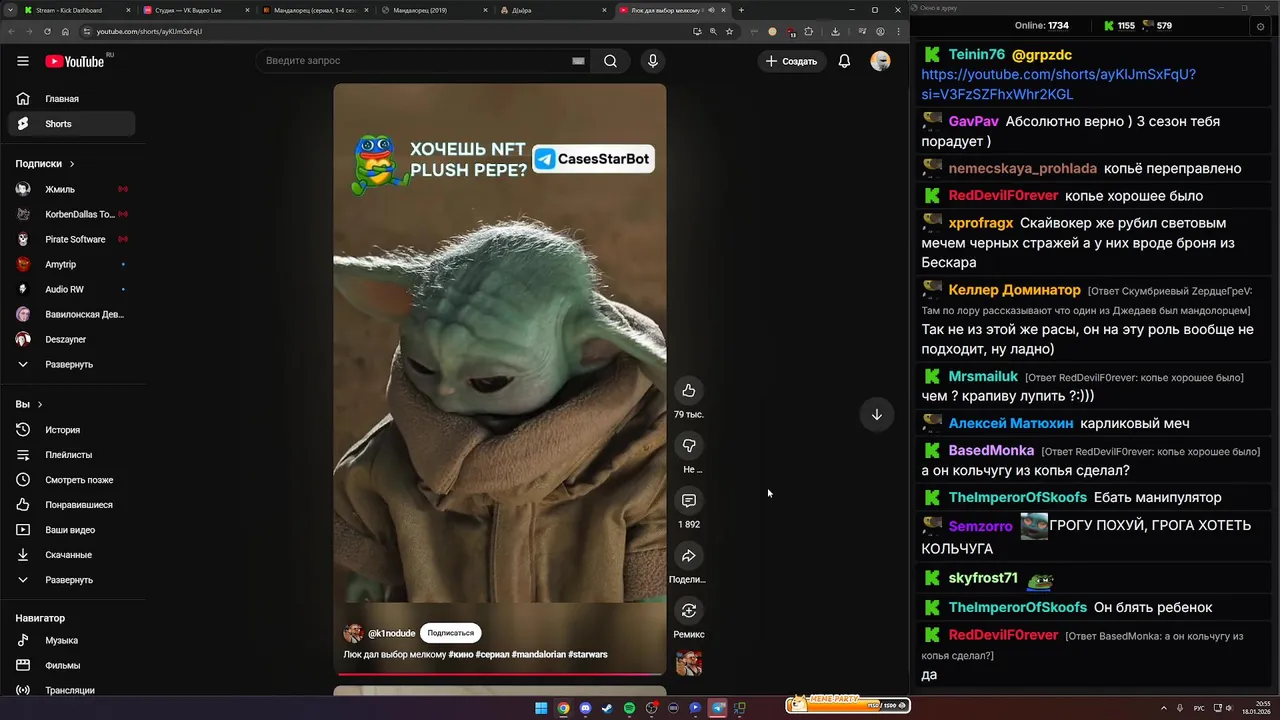Subscribe to @k1nodude with Подписаться

click(x=450, y=633)
